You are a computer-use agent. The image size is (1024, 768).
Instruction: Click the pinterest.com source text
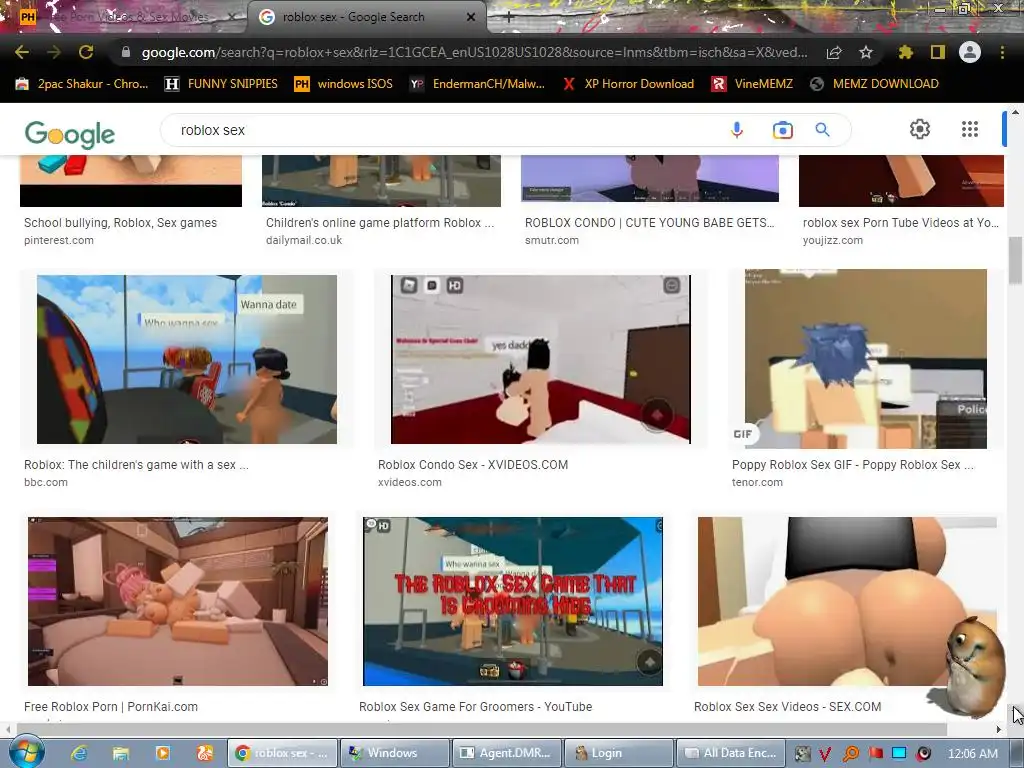coord(59,240)
